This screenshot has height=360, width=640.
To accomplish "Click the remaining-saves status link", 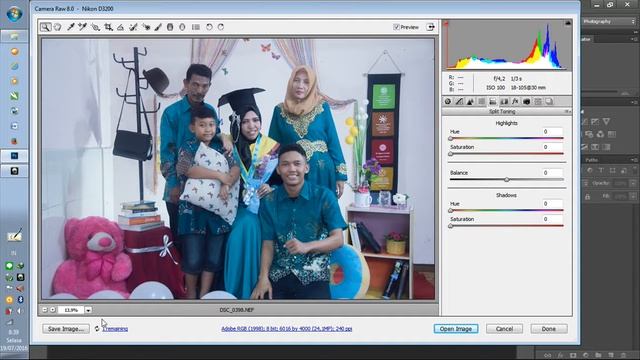I will pos(115,329).
